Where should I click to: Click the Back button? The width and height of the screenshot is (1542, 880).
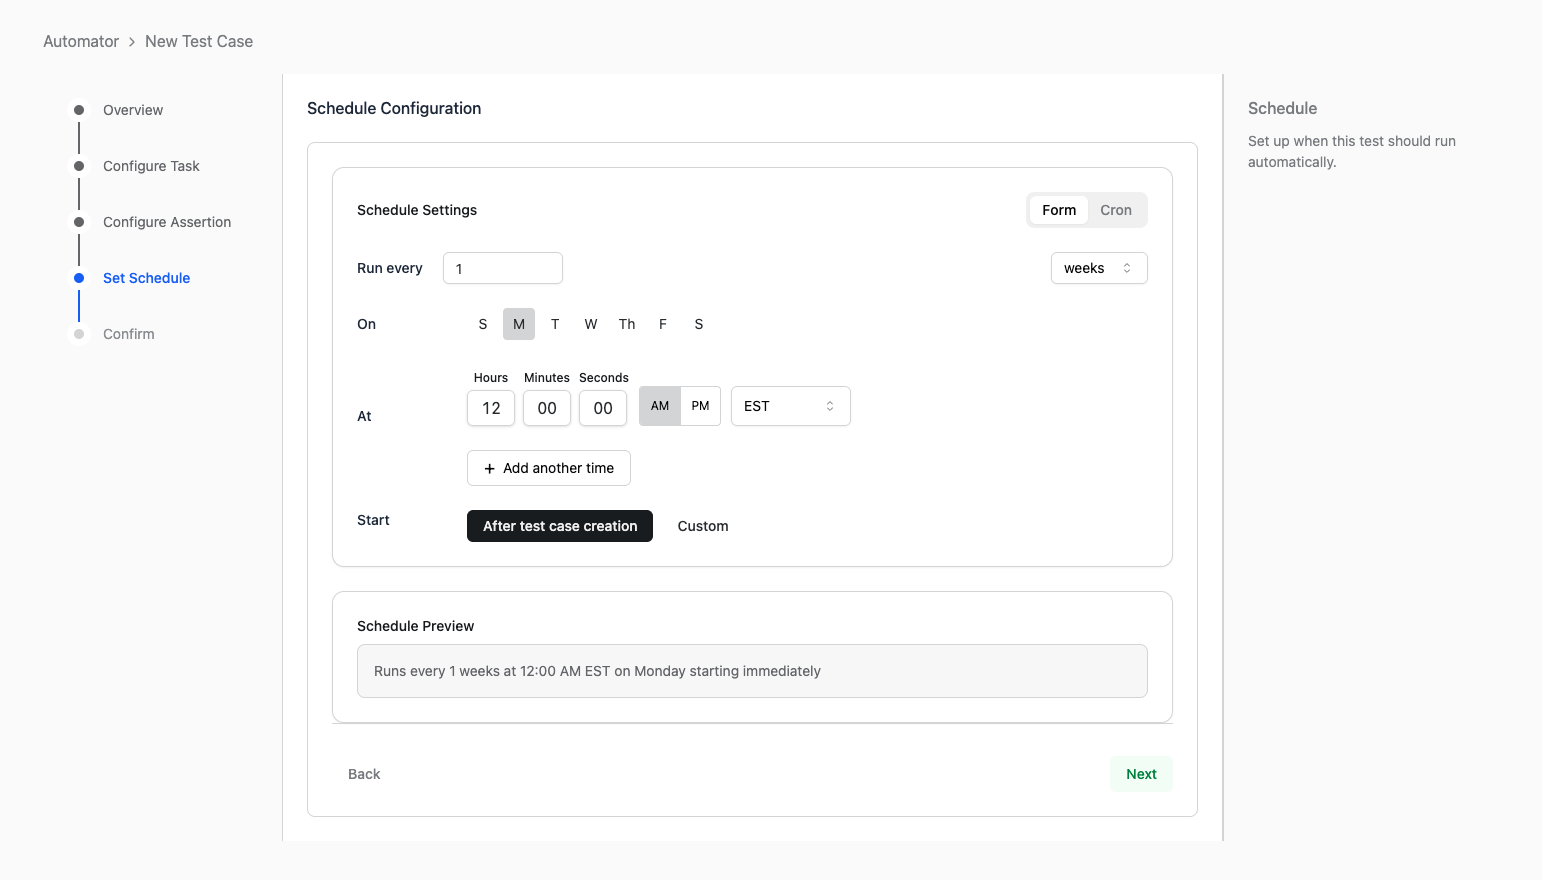364,774
